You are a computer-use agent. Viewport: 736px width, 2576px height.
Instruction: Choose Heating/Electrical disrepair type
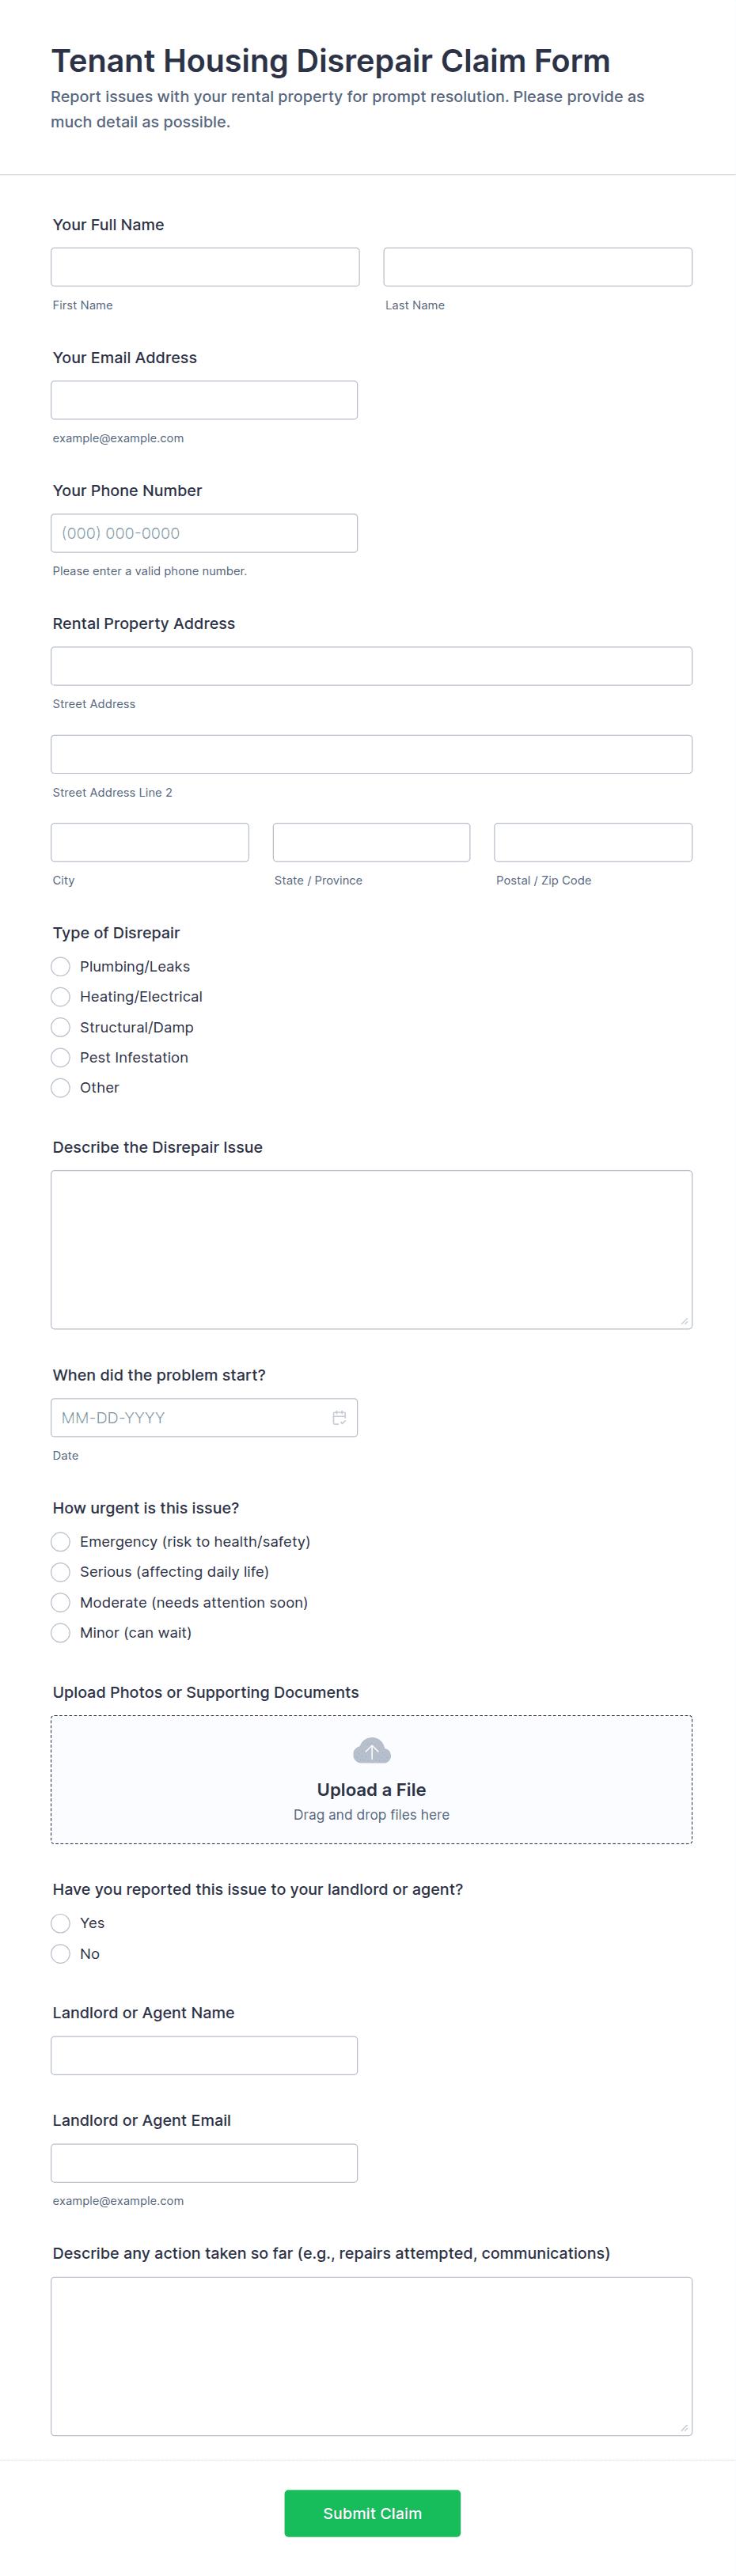[61, 997]
